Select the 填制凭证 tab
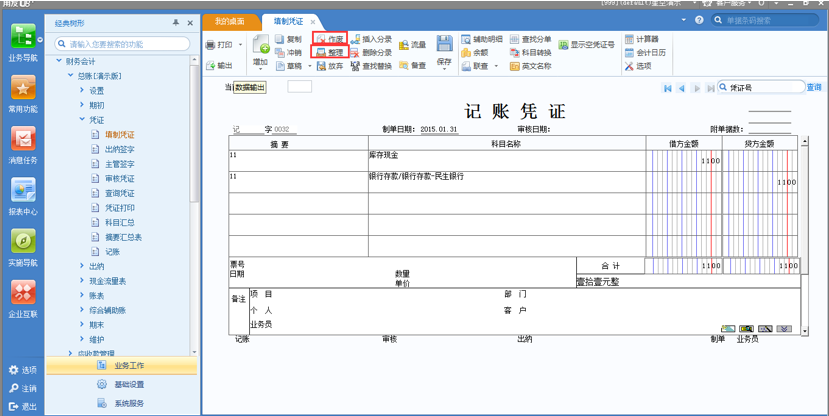This screenshot has width=829, height=416. tap(289, 22)
